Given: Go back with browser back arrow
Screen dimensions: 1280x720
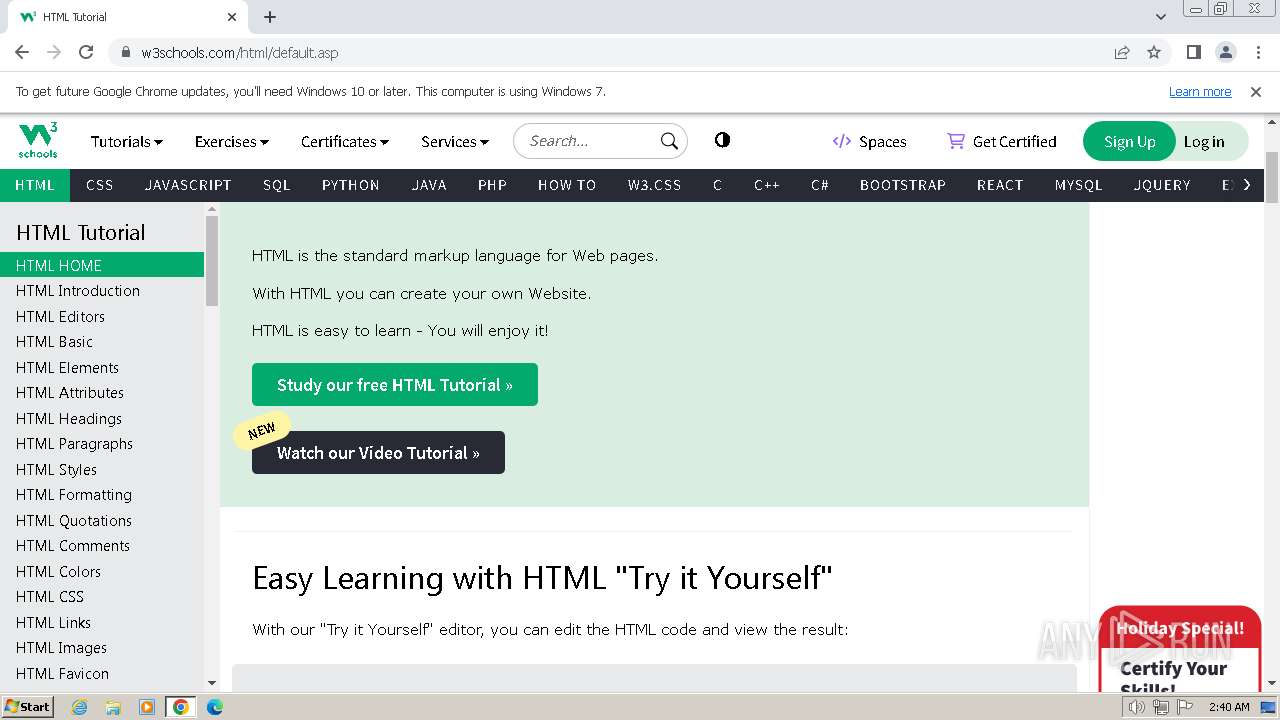Looking at the screenshot, I should [22, 52].
